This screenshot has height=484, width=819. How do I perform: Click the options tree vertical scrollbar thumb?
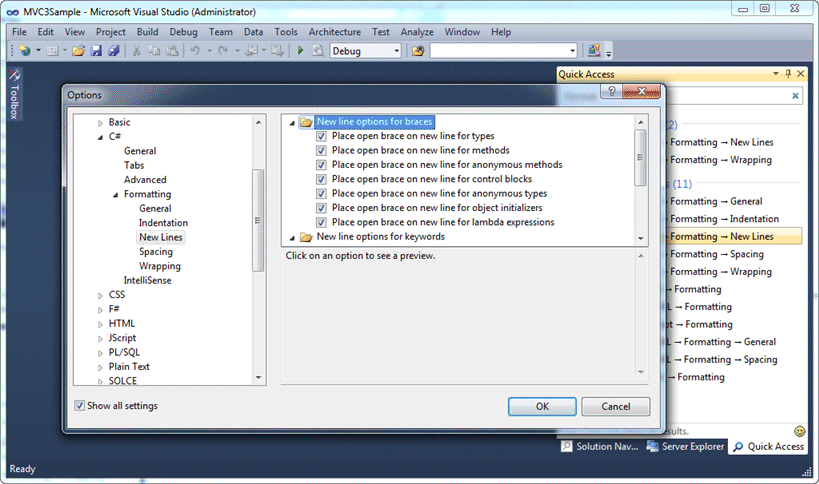pos(258,220)
